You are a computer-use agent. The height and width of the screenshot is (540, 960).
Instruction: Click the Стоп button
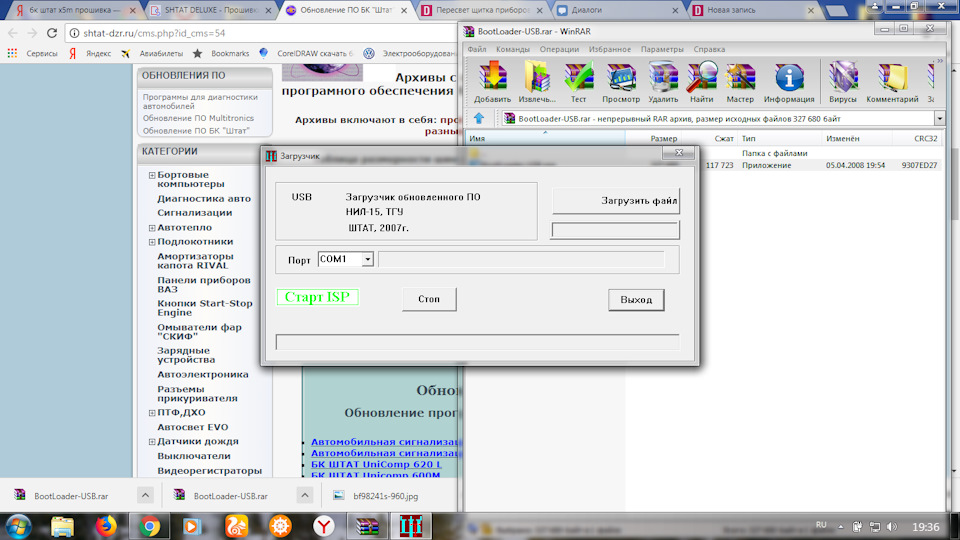pyautogui.click(x=429, y=299)
